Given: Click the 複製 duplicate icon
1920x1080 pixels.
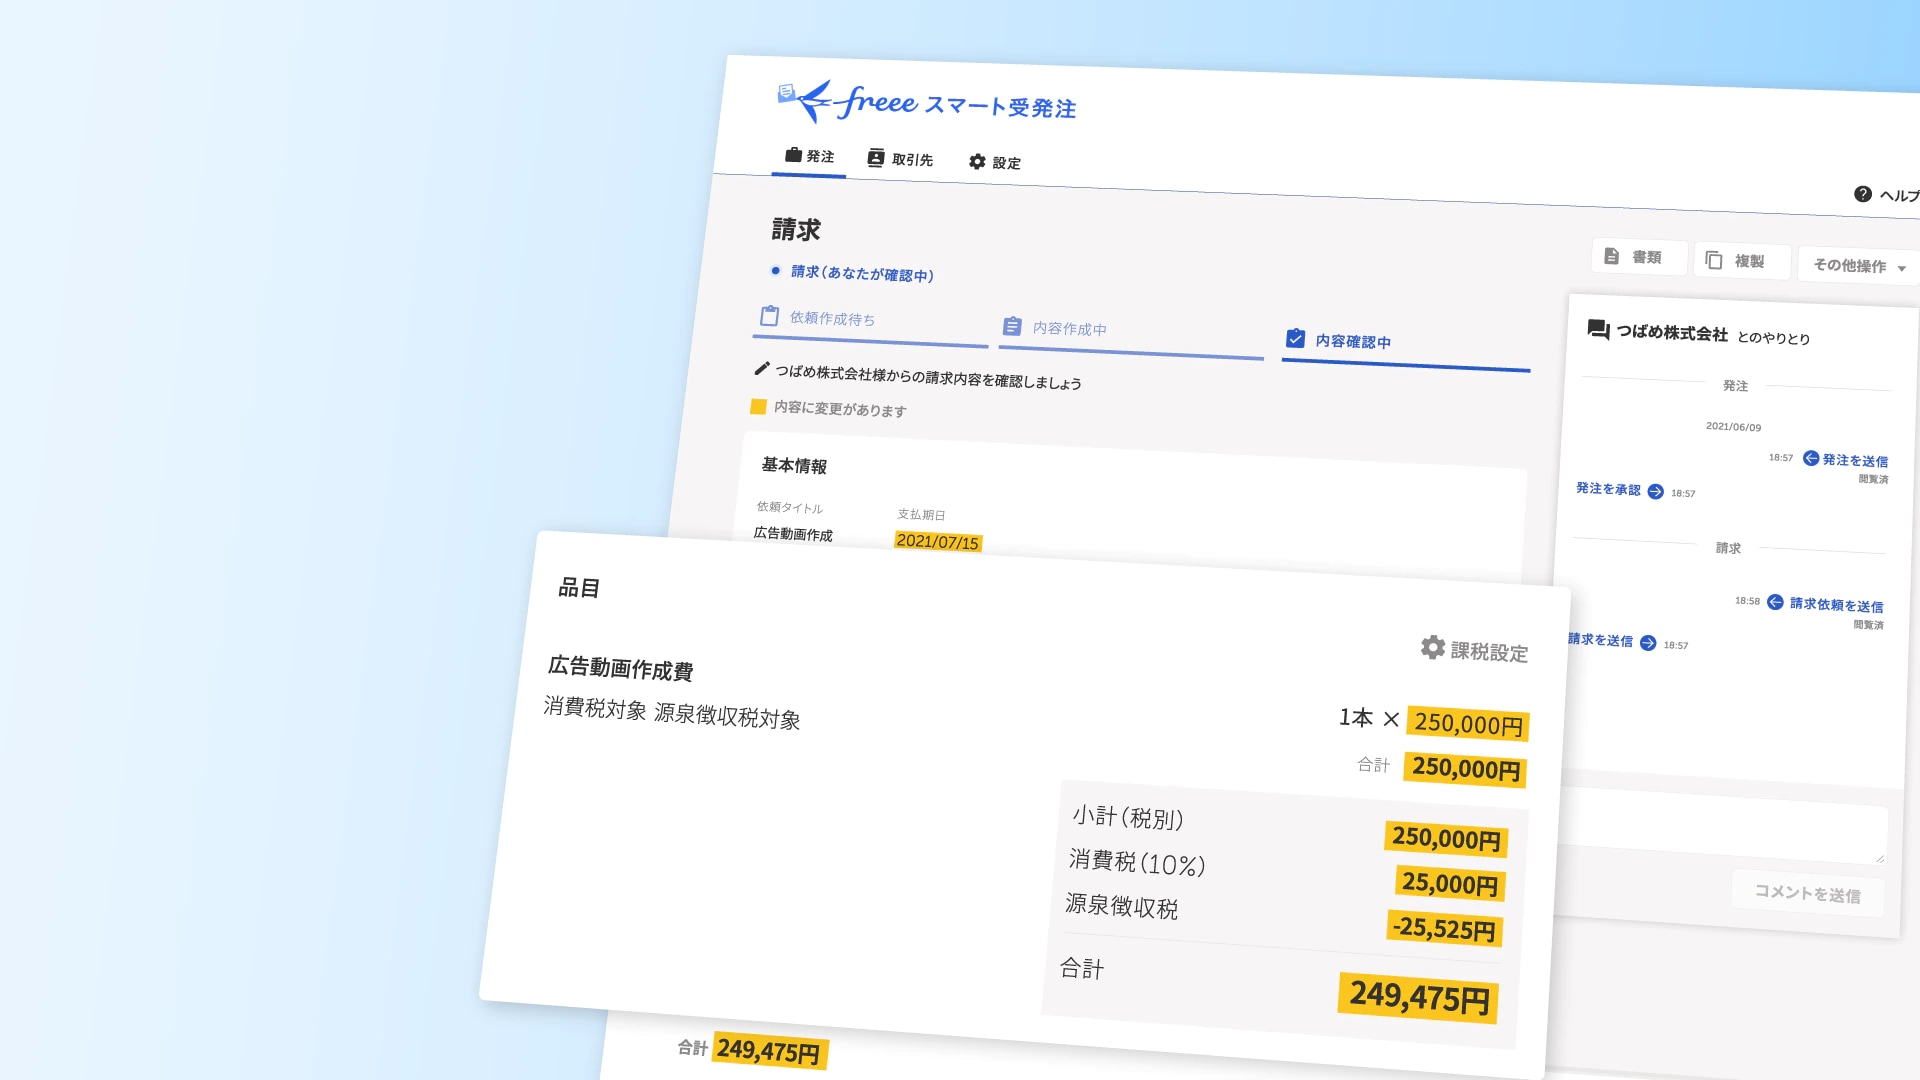Looking at the screenshot, I should pyautogui.click(x=1714, y=260).
